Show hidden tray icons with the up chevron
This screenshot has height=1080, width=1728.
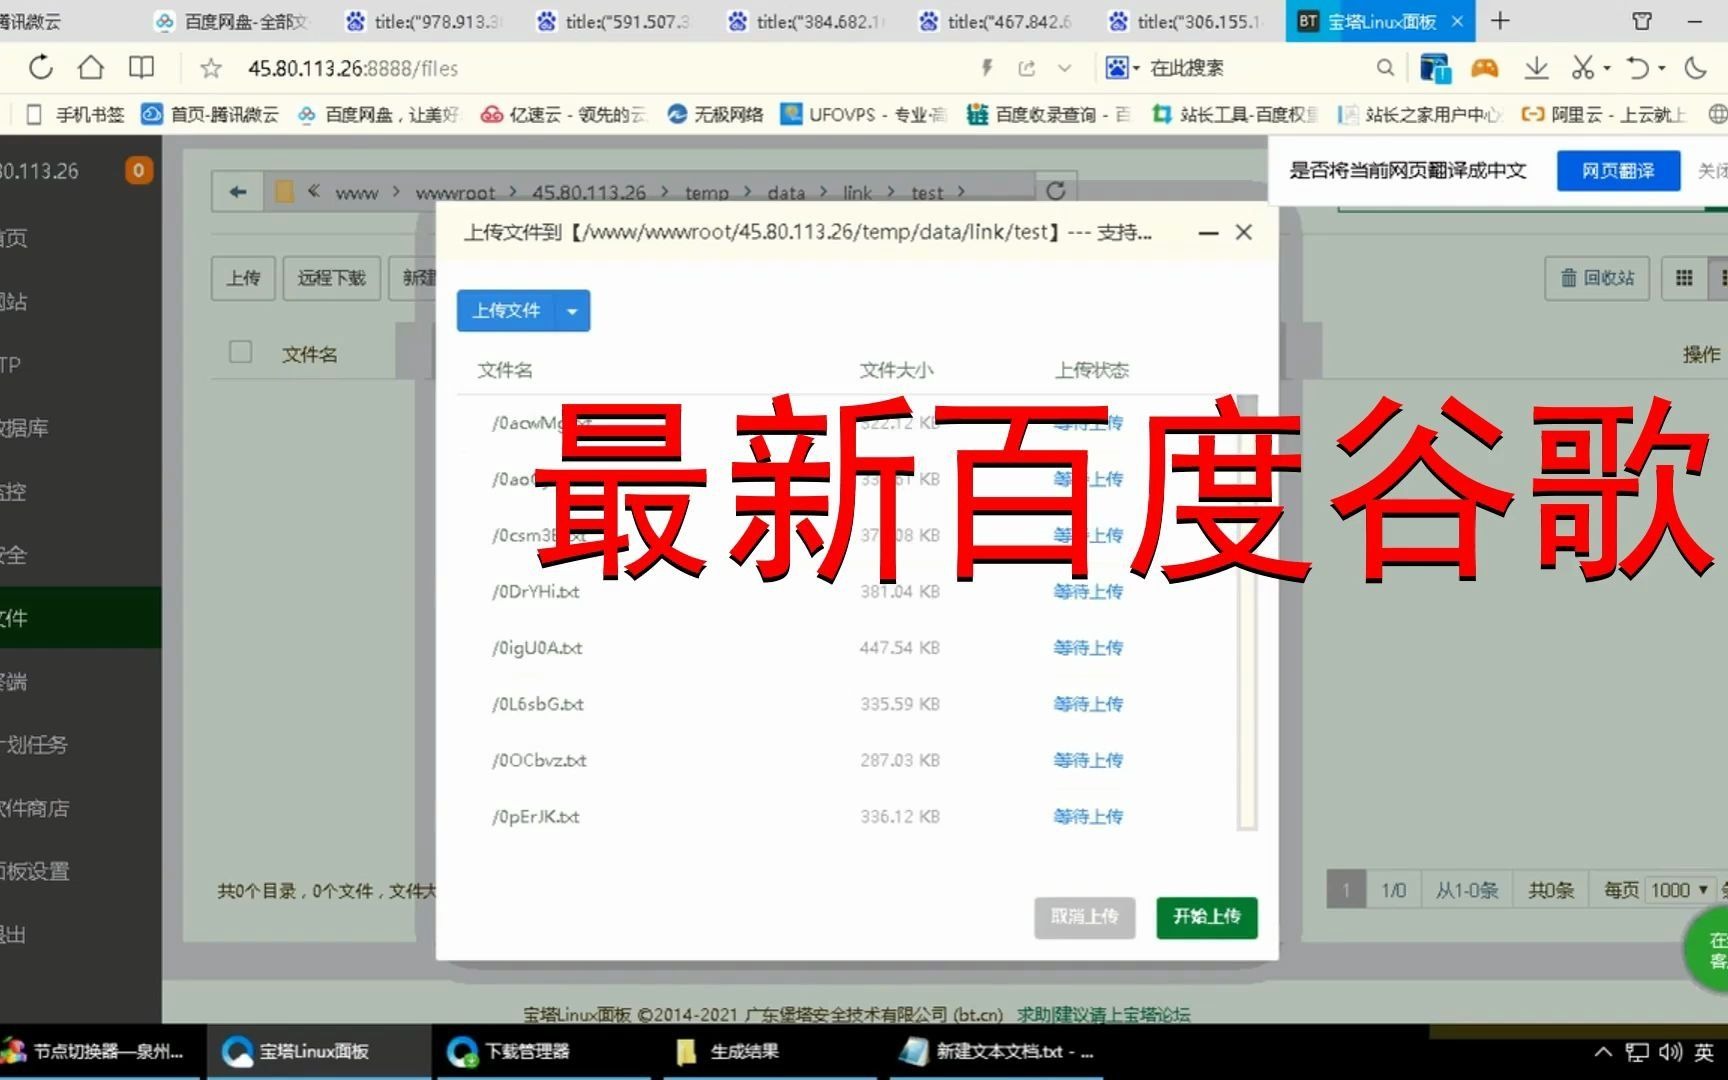(x=1603, y=1052)
